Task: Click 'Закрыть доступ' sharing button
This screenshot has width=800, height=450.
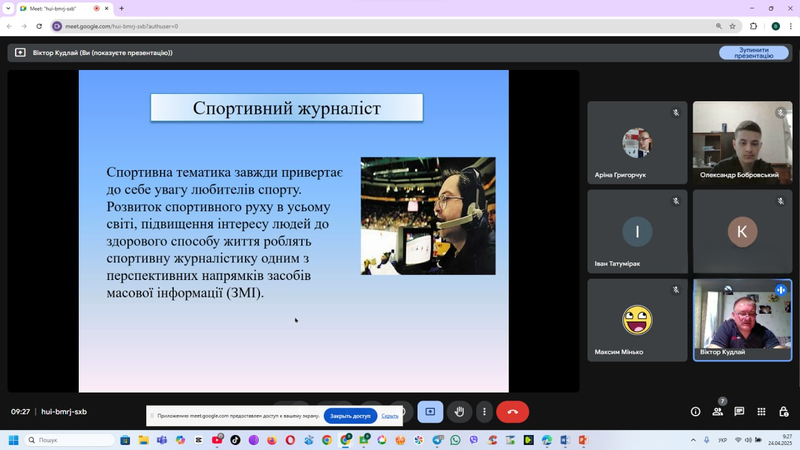Action: click(350, 416)
